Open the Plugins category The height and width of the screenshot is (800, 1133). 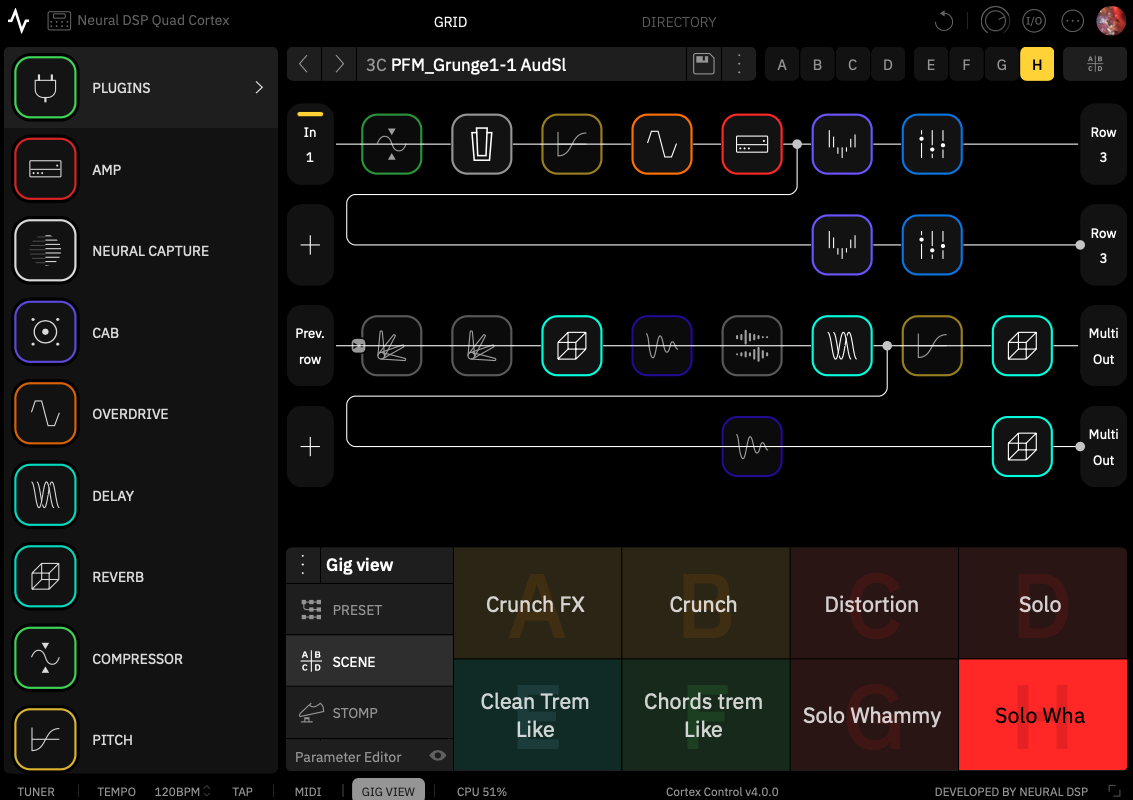tap(141, 88)
